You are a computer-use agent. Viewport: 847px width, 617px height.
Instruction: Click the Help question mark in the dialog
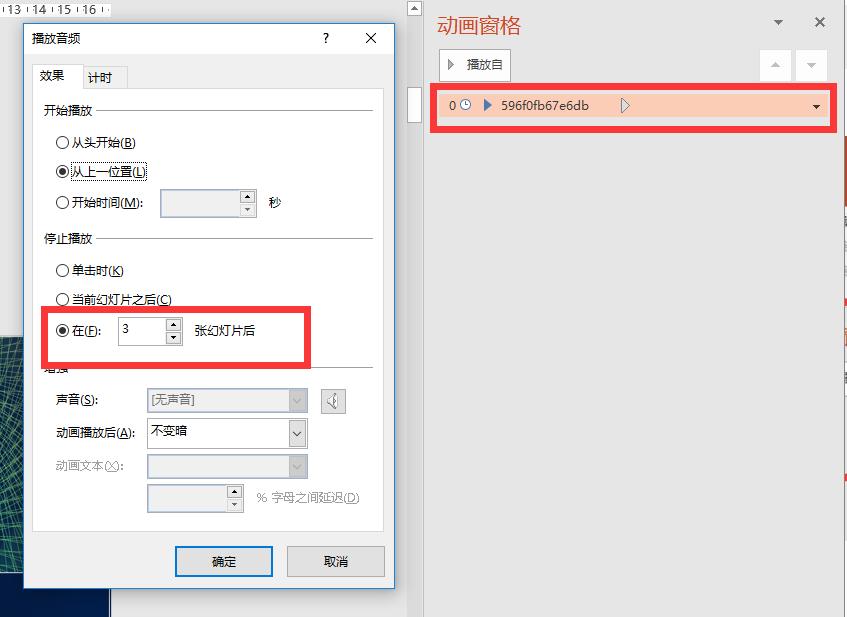(324, 38)
